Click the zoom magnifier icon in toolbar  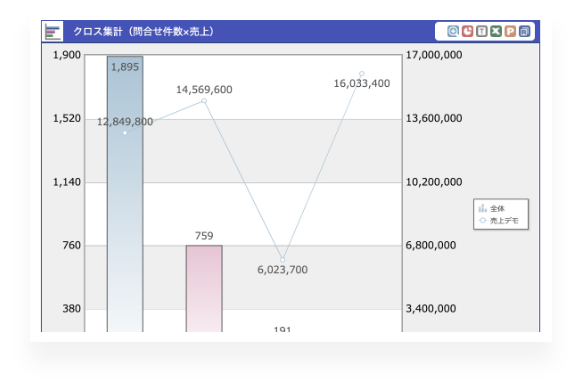point(453,31)
